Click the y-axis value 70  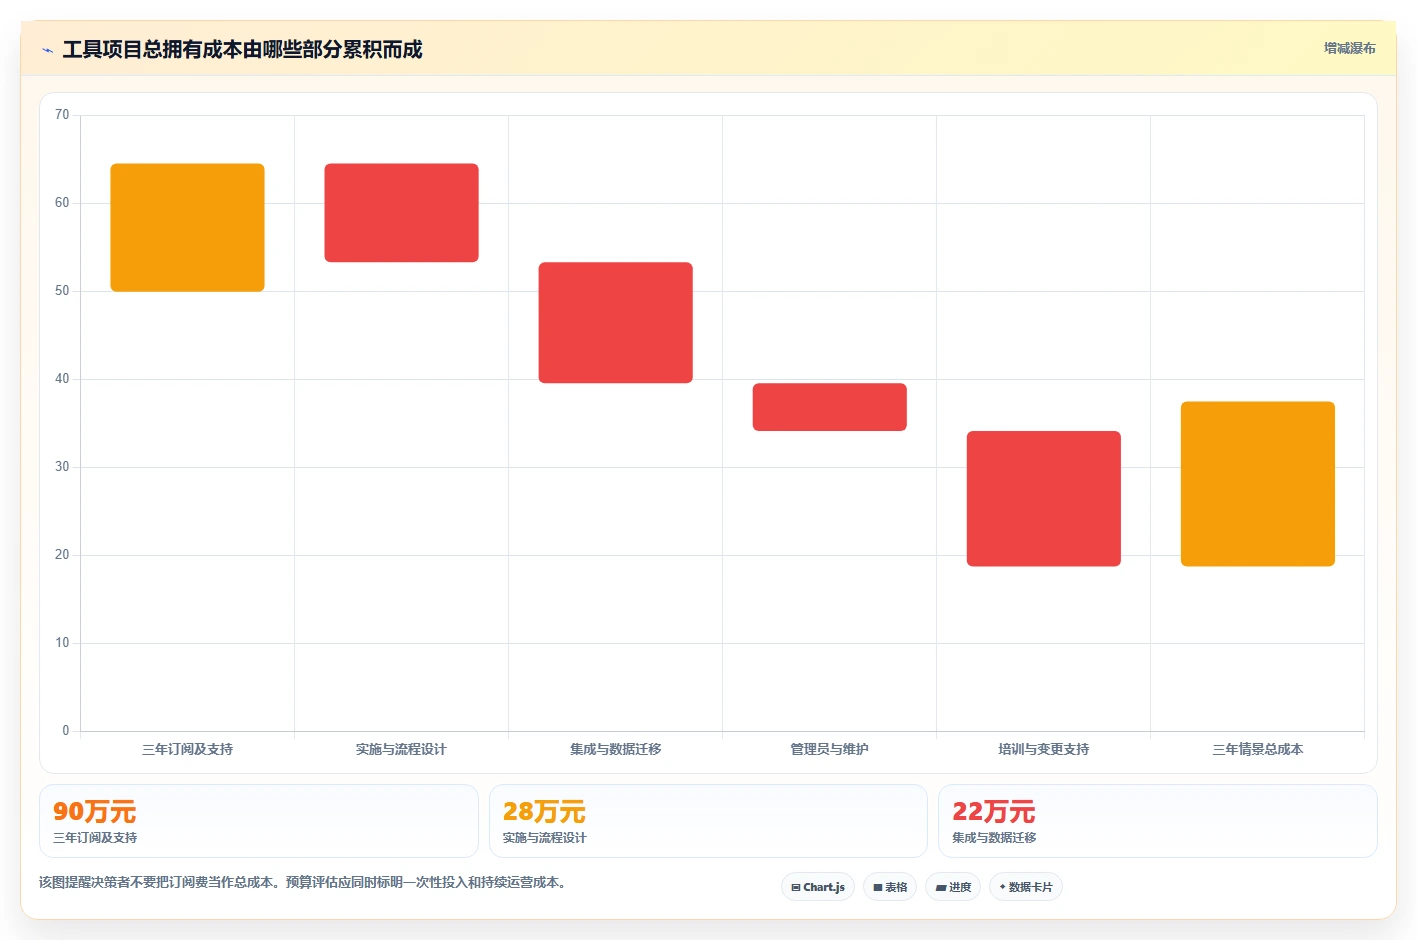[x=62, y=115]
